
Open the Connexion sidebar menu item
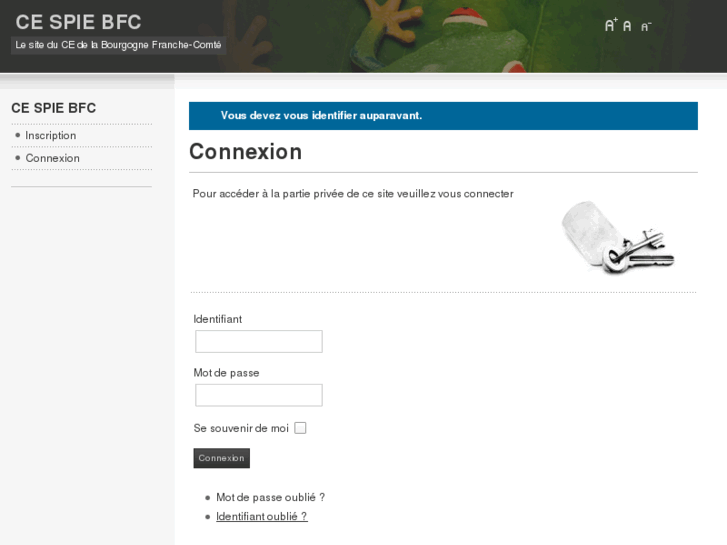[53, 158]
